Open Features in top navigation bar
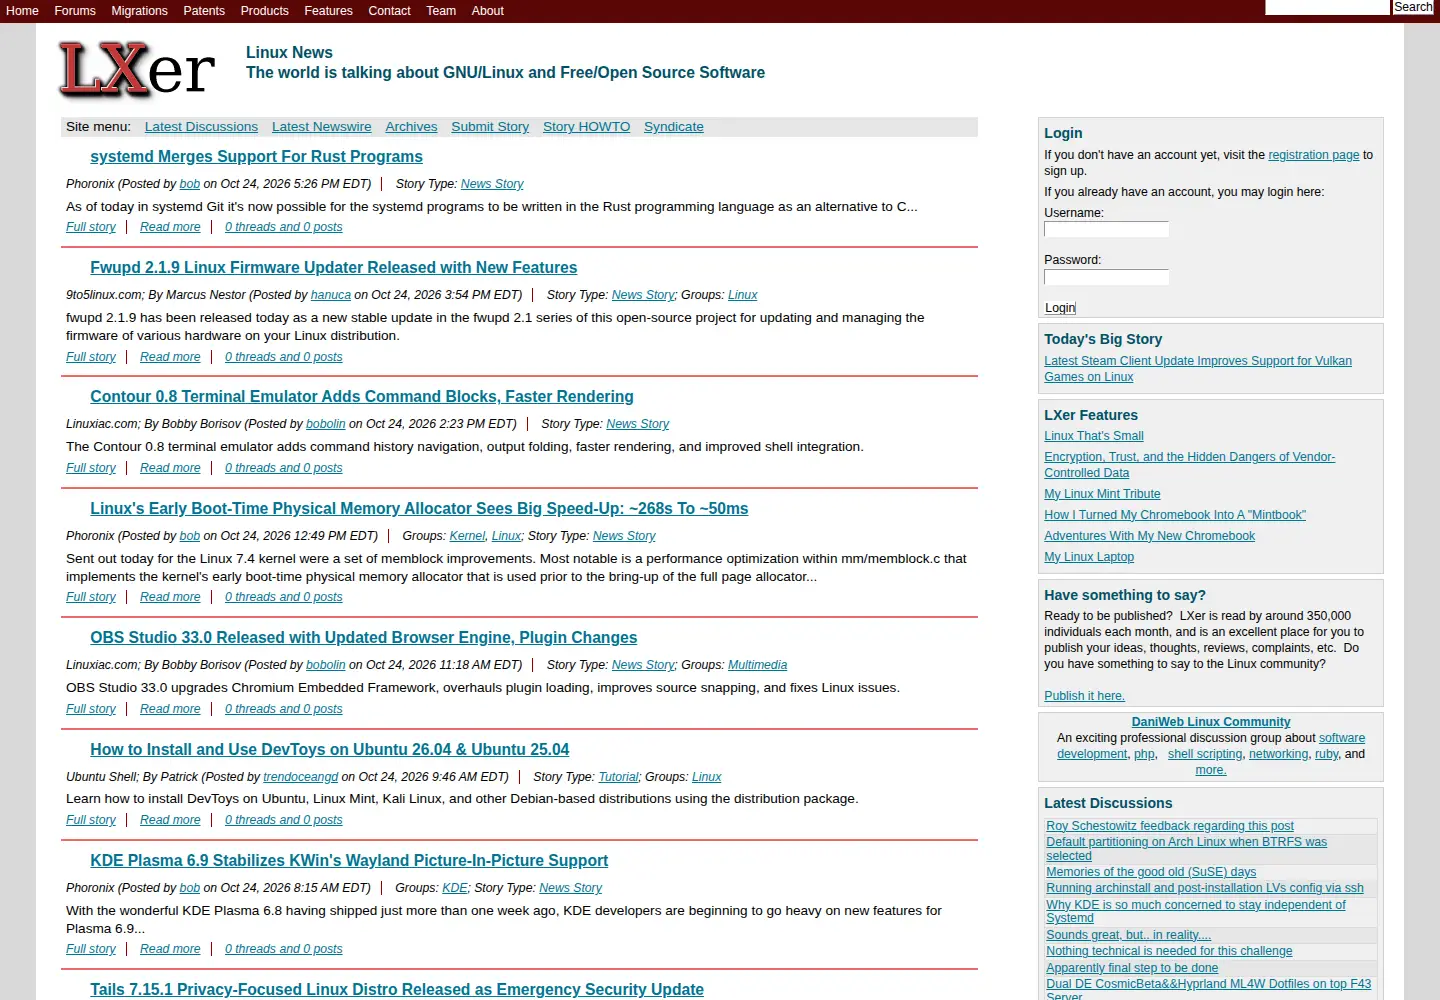Image resolution: width=1440 pixels, height=1000 pixels. (328, 11)
